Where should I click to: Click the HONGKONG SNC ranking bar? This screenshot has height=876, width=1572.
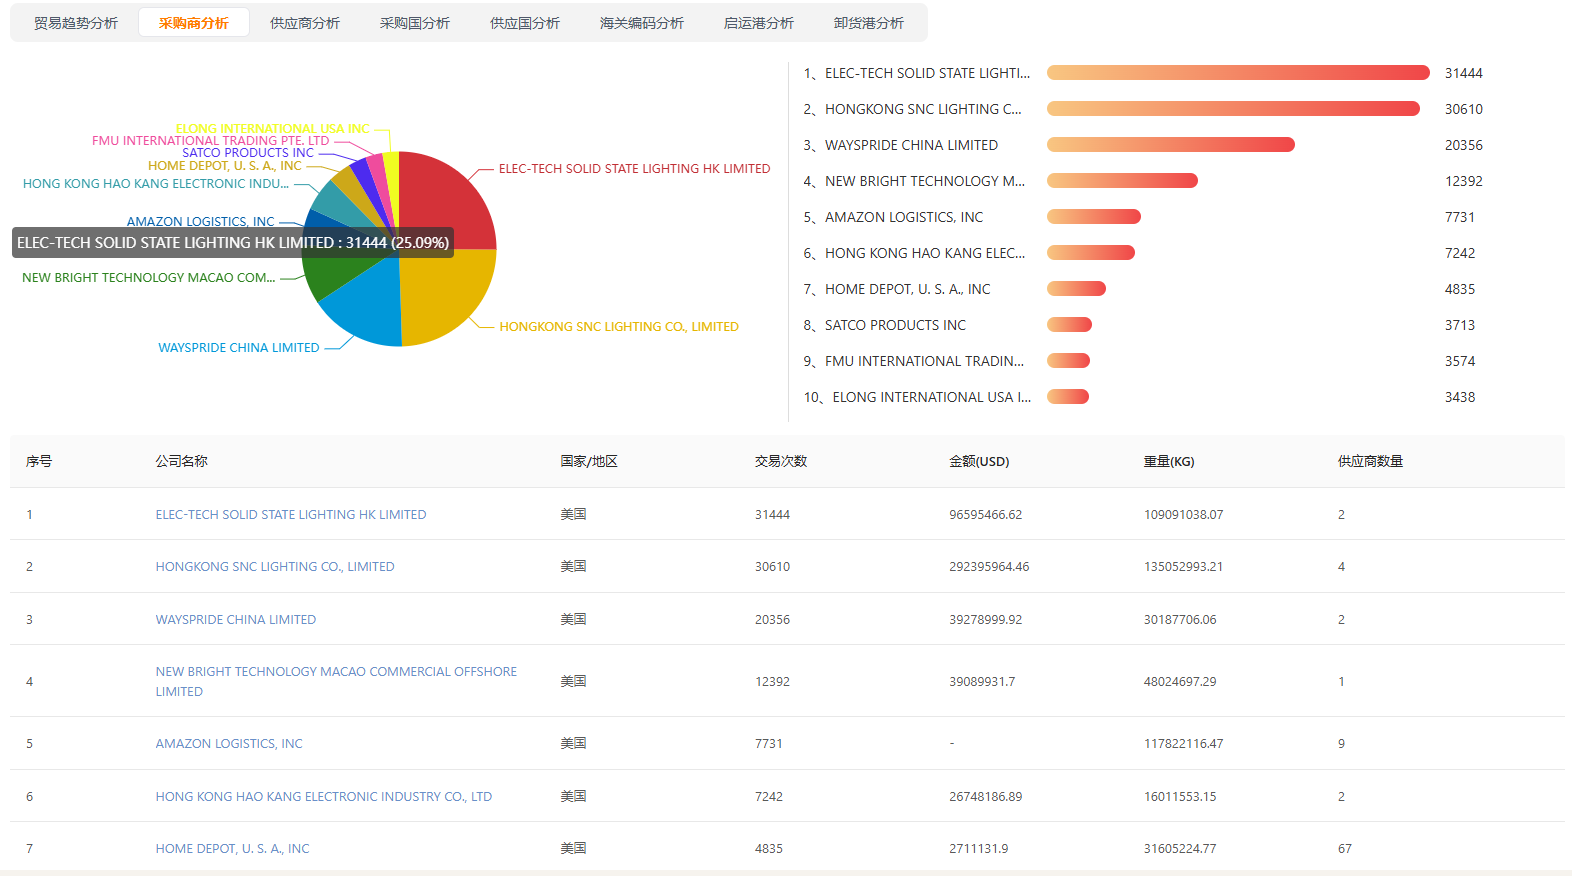(x=1233, y=109)
